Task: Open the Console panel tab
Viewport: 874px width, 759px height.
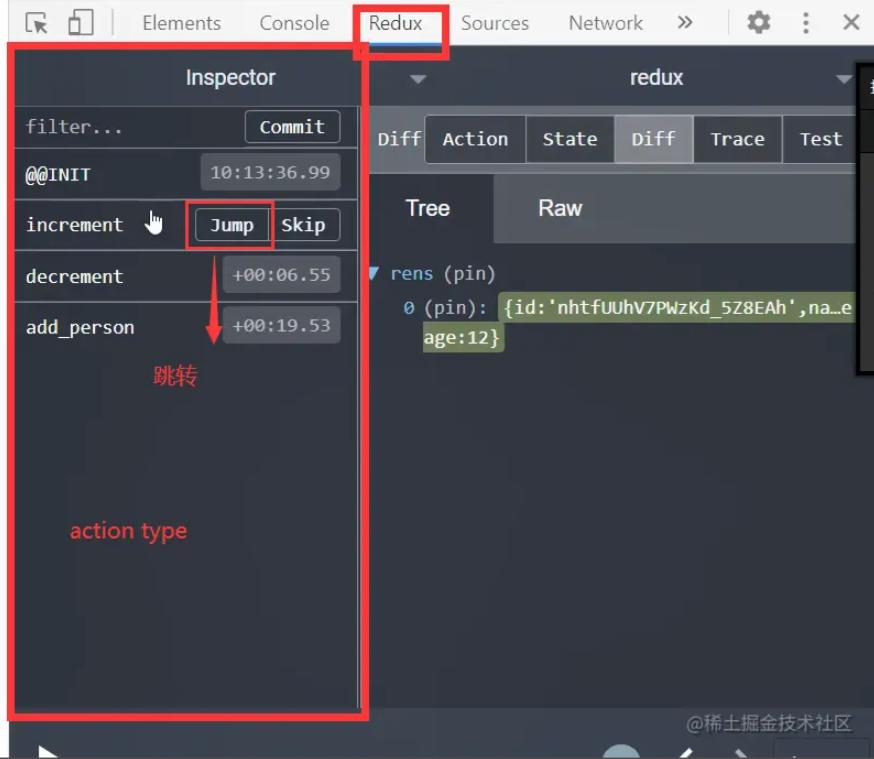Action: pos(293,22)
